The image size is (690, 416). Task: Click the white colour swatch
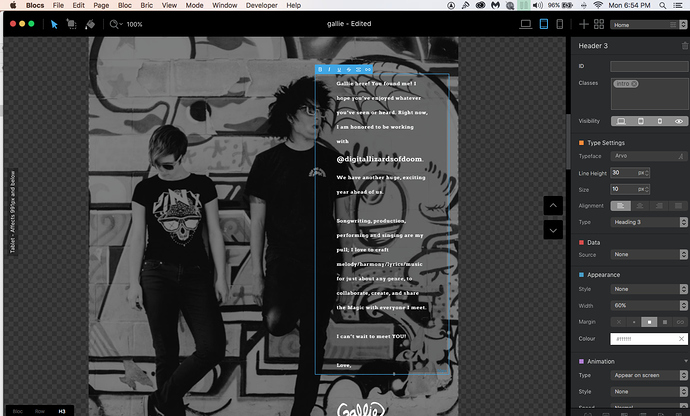click(648, 338)
